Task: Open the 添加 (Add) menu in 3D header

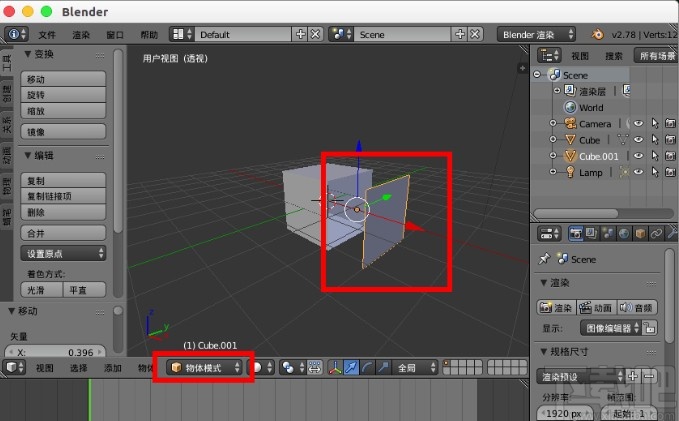Action: pos(113,368)
